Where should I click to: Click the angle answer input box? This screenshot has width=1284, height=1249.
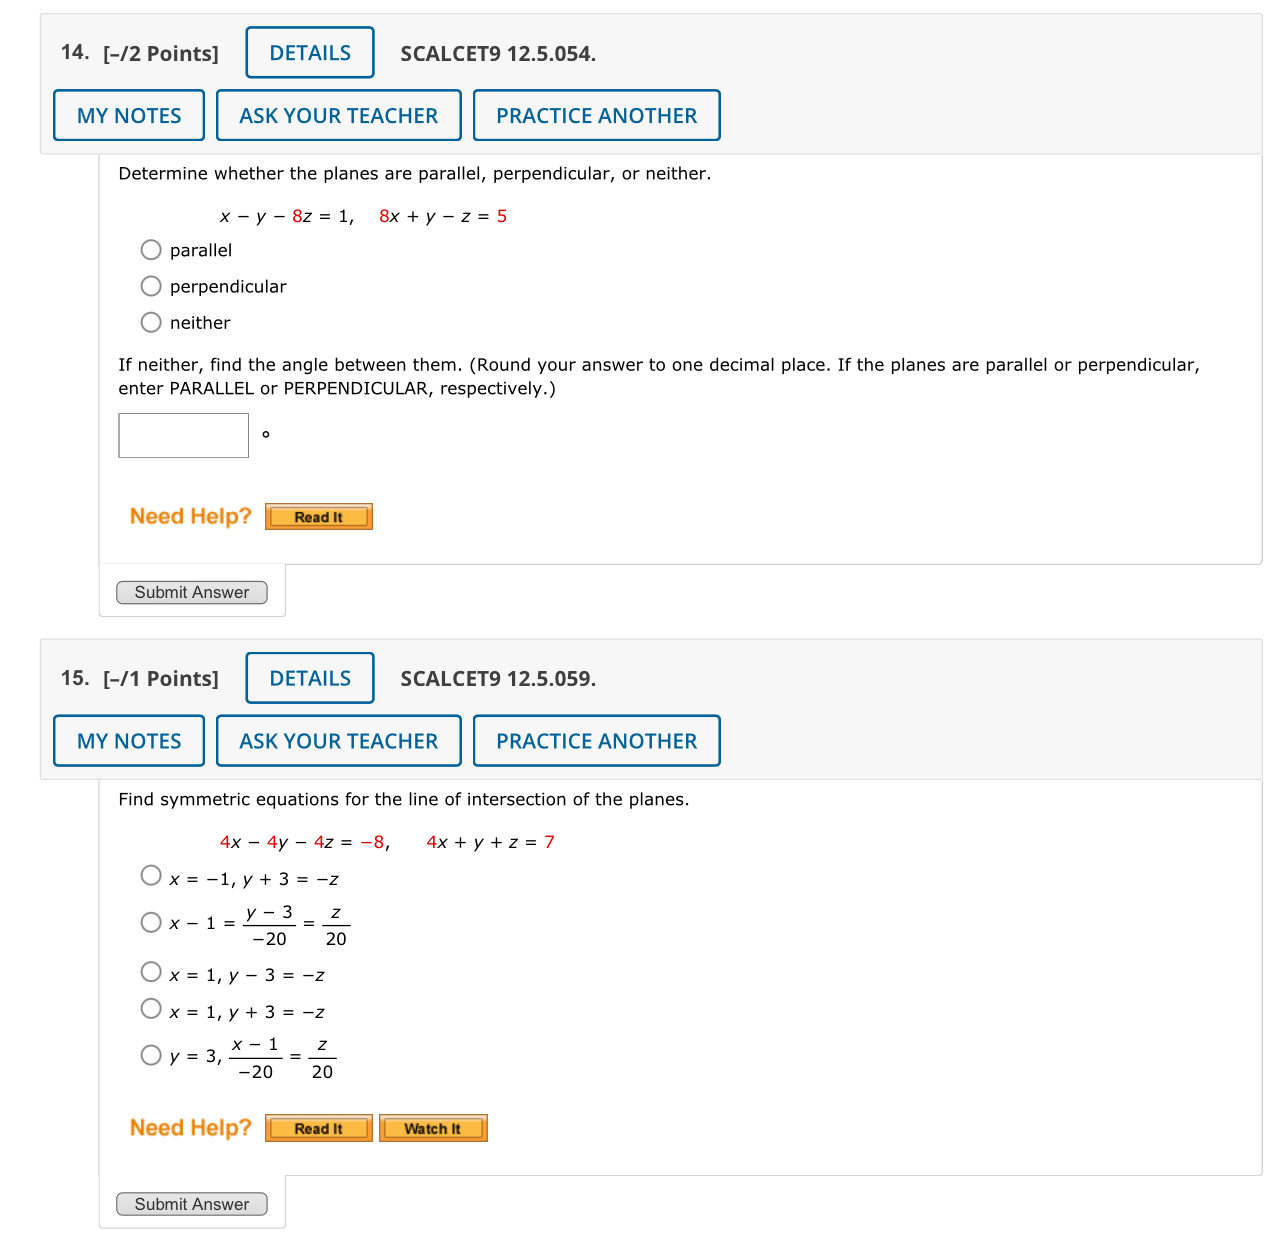pyautogui.click(x=183, y=435)
